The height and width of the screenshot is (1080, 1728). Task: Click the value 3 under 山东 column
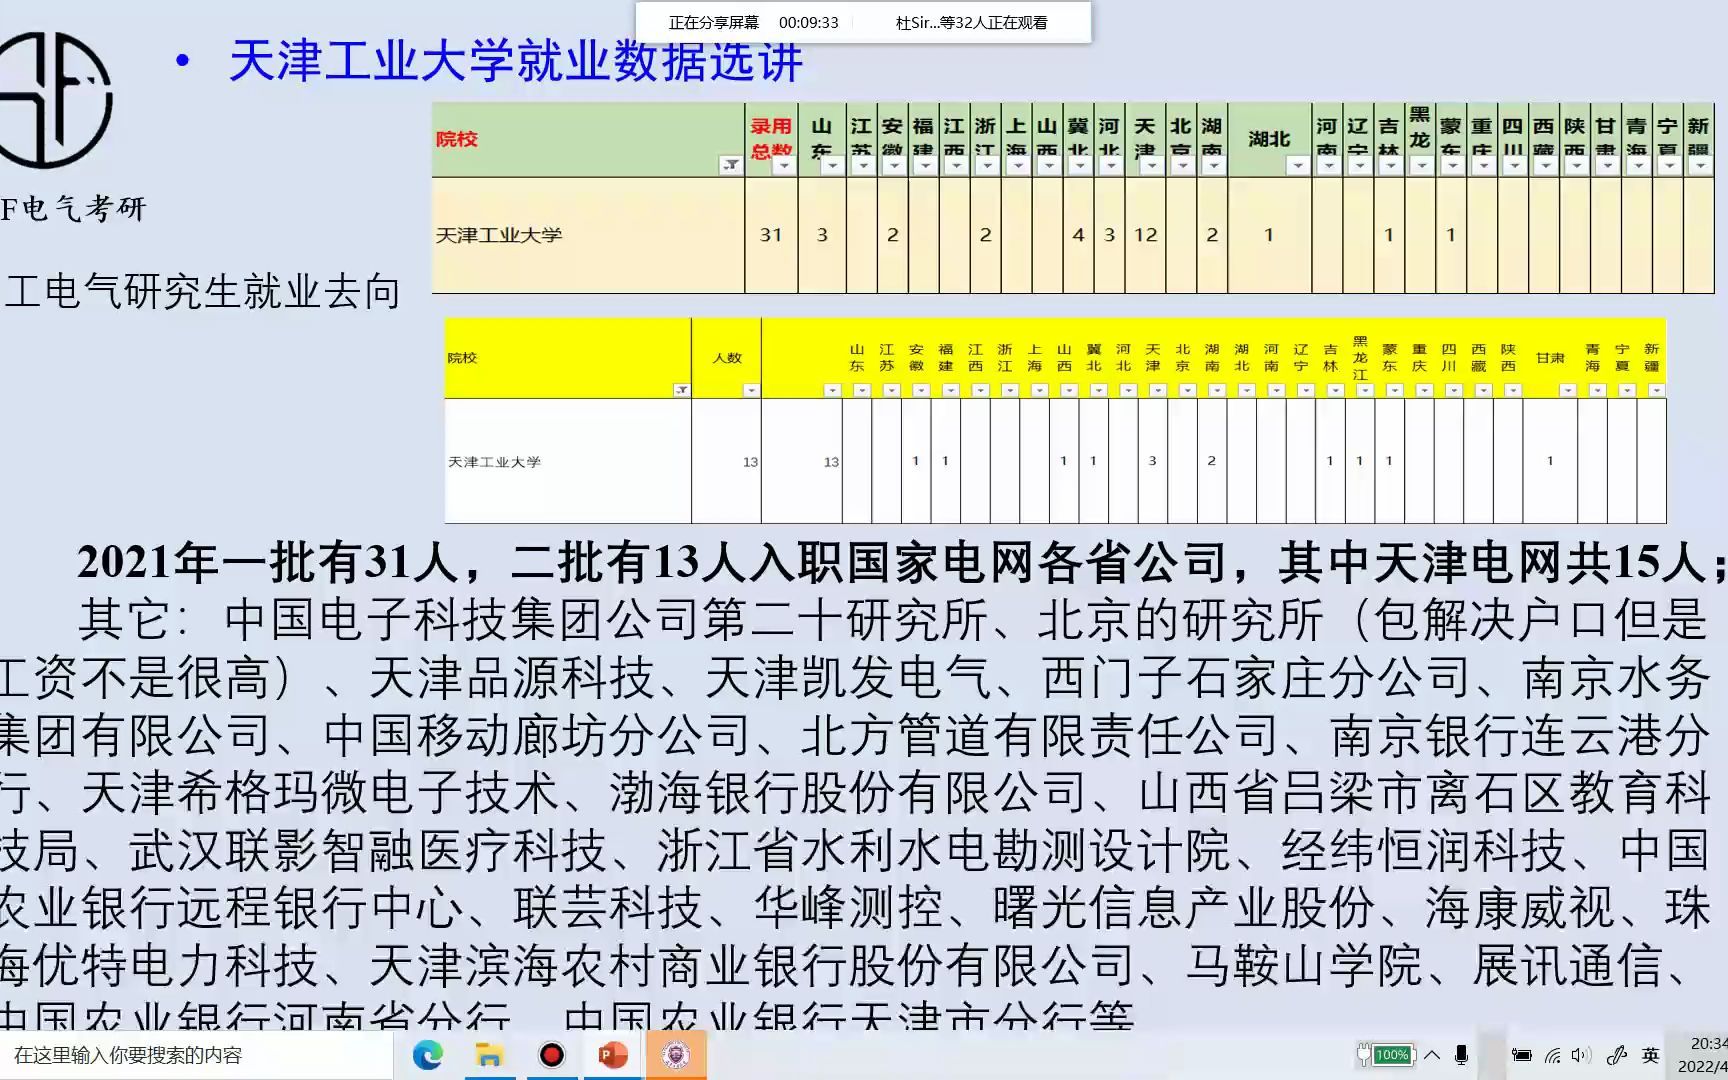click(x=822, y=235)
